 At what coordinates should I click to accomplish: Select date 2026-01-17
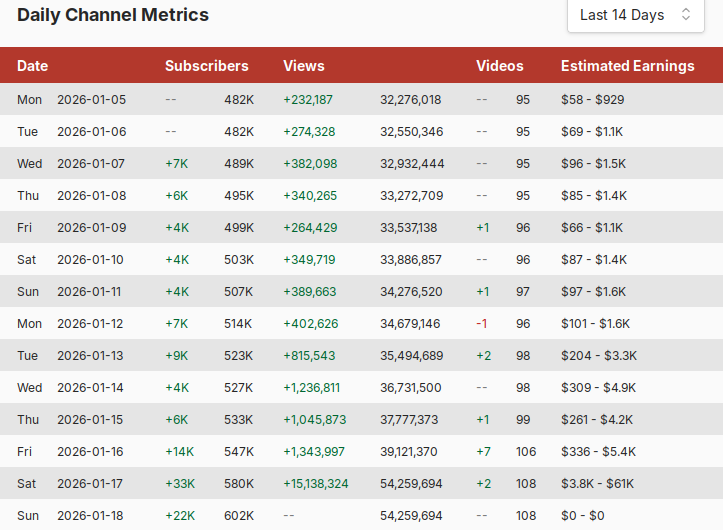90,483
